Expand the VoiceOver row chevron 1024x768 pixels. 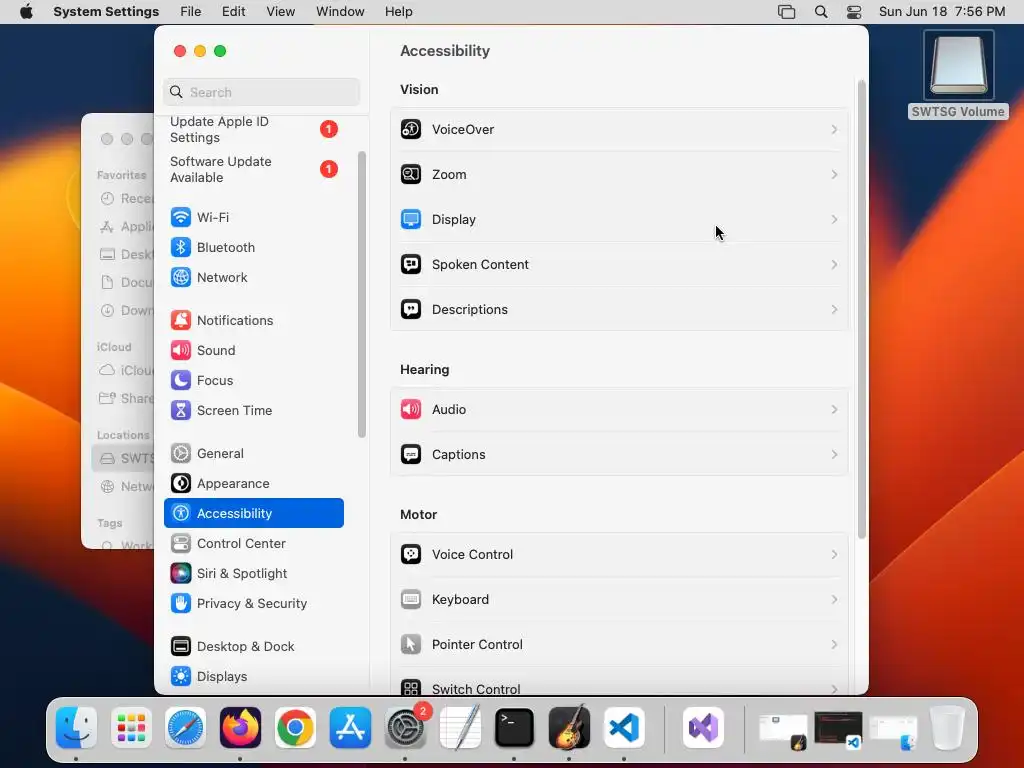click(x=834, y=129)
